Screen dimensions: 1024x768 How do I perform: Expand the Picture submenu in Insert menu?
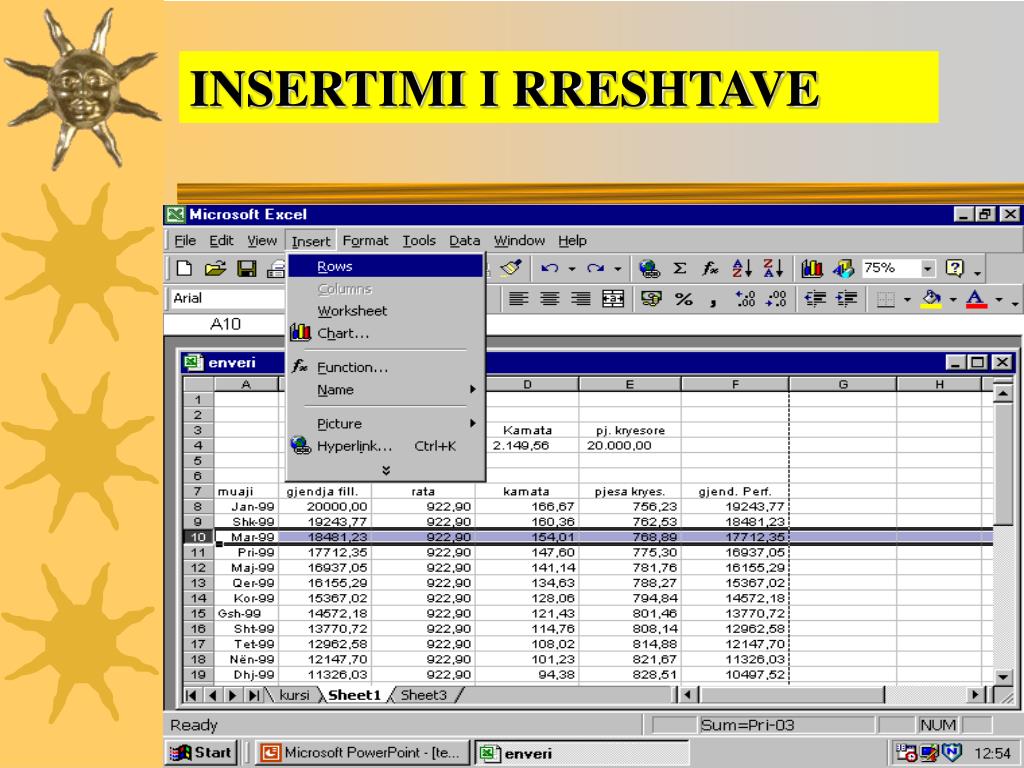[472, 423]
